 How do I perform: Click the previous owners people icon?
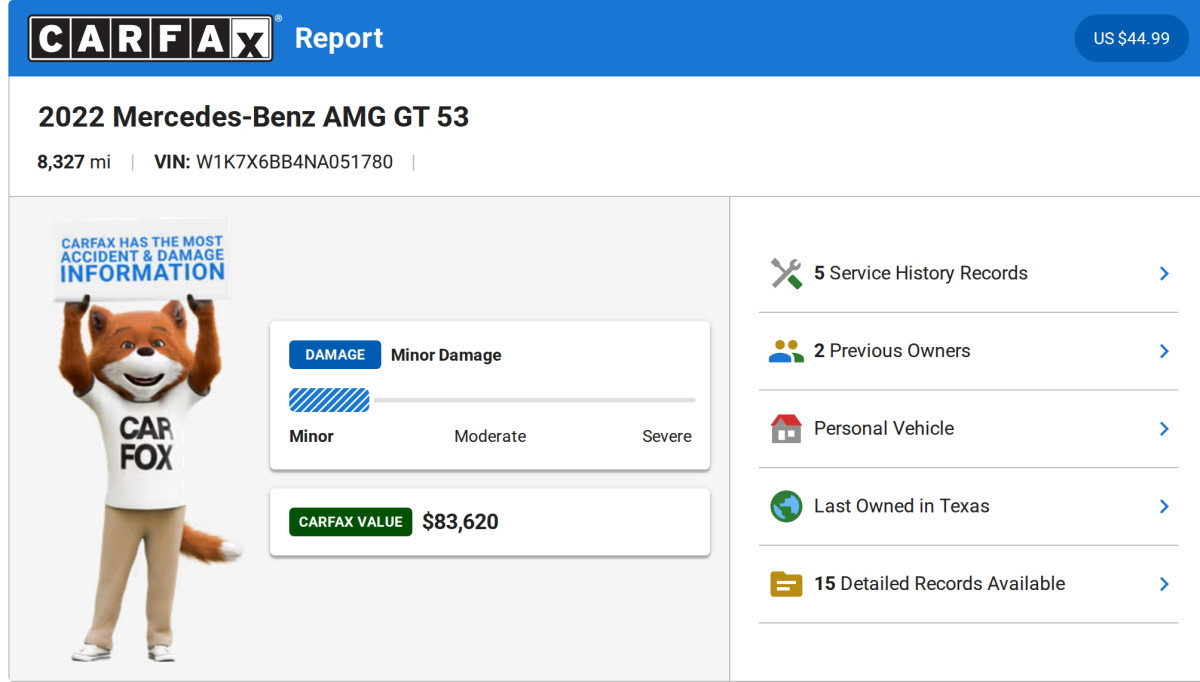pyautogui.click(x=786, y=351)
